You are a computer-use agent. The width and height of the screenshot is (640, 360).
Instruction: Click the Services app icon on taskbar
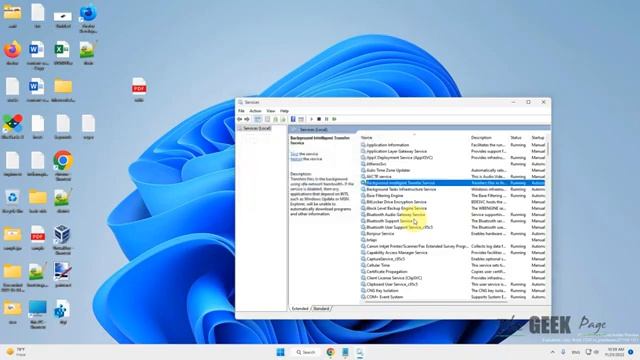(360, 352)
